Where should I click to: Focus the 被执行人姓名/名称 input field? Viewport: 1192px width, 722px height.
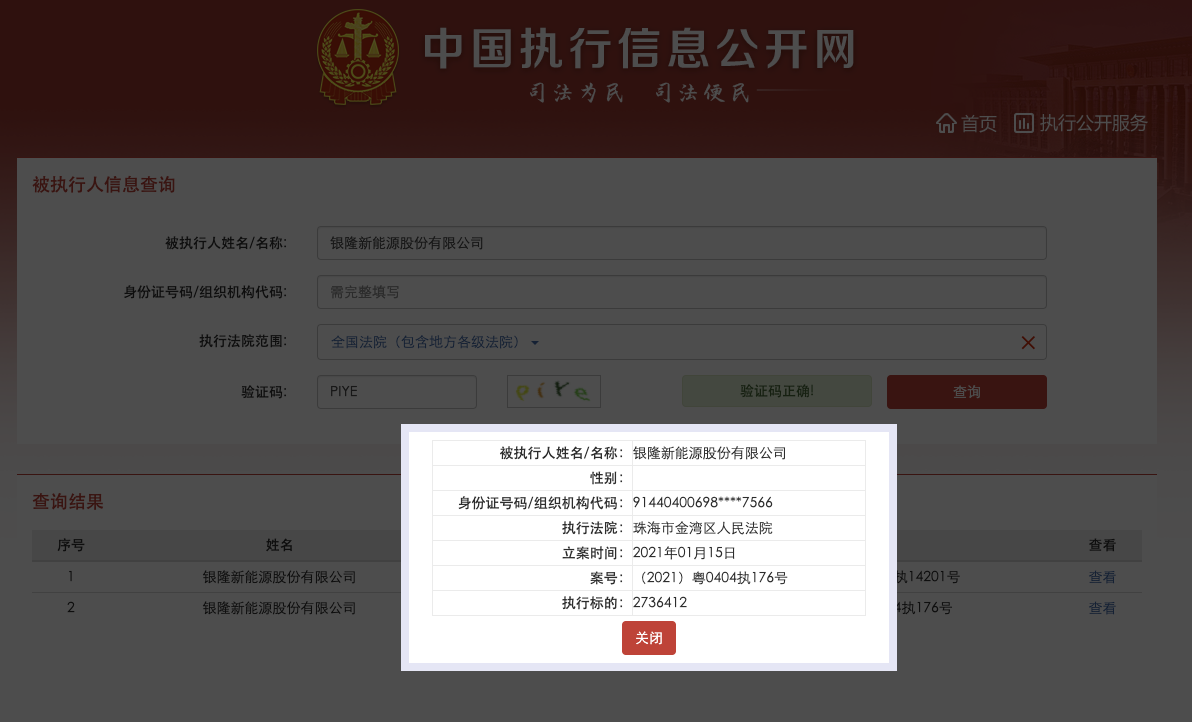(681, 243)
